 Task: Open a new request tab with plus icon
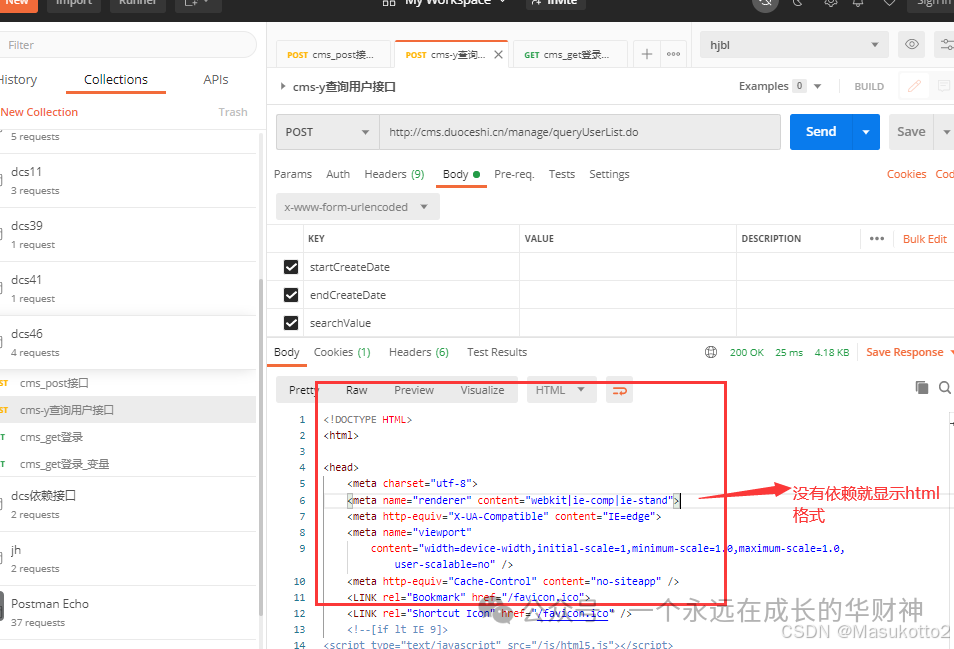click(647, 54)
